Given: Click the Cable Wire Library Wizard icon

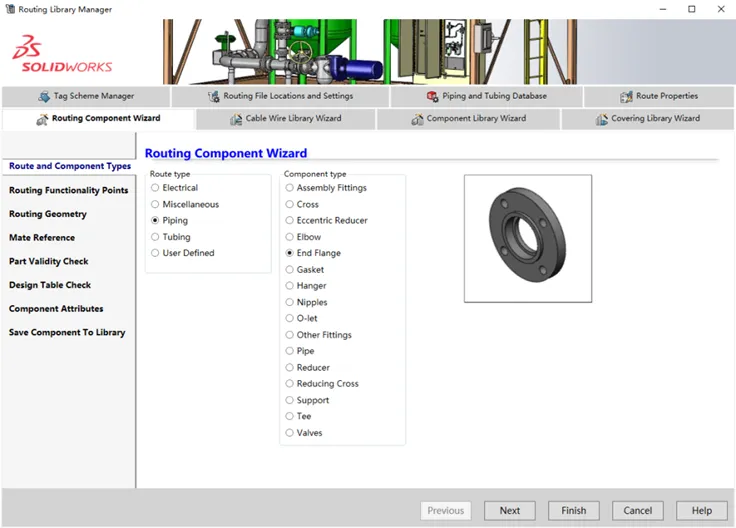Looking at the screenshot, I should click(x=236, y=119).
